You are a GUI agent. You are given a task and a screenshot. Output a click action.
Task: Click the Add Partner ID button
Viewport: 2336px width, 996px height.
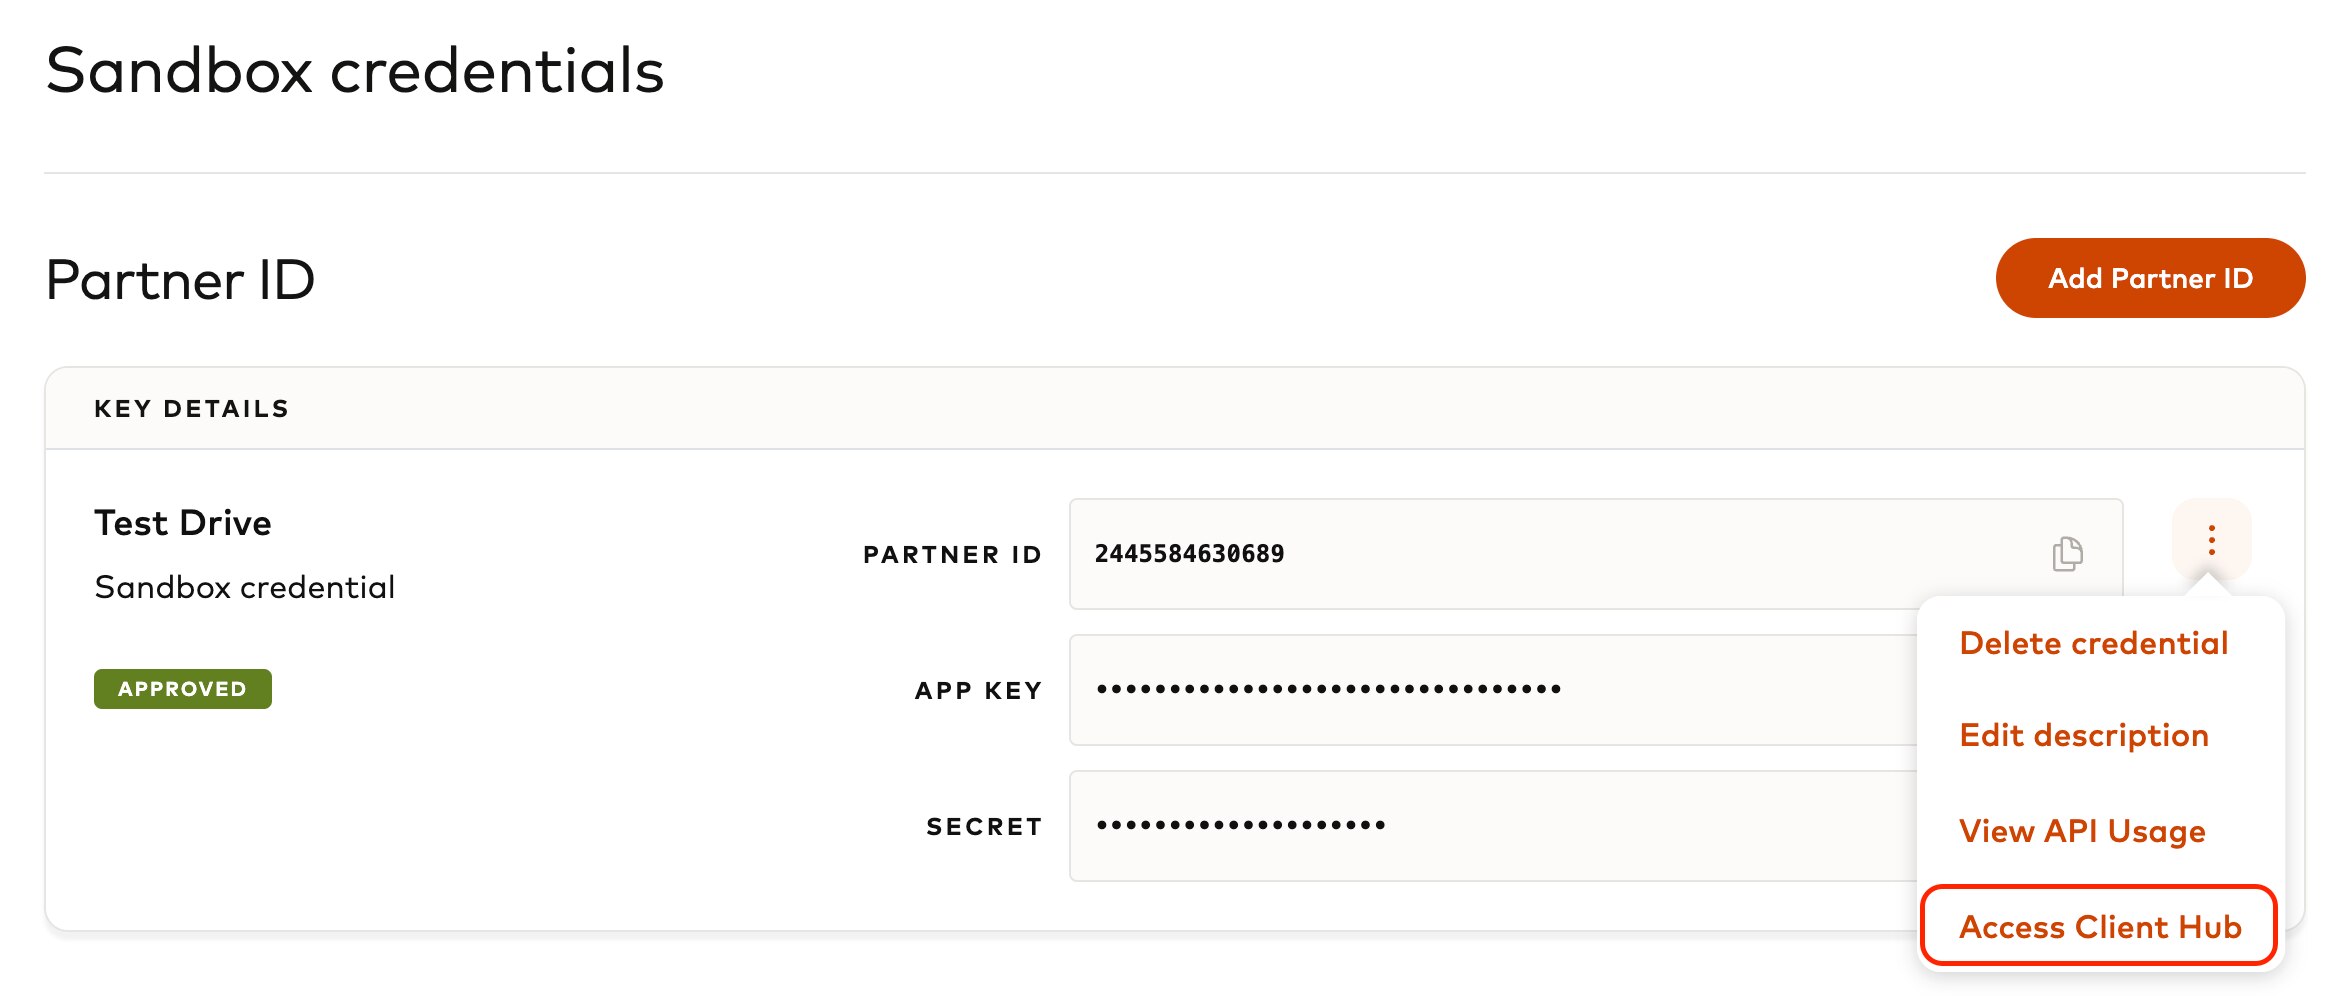(2150, 278)
